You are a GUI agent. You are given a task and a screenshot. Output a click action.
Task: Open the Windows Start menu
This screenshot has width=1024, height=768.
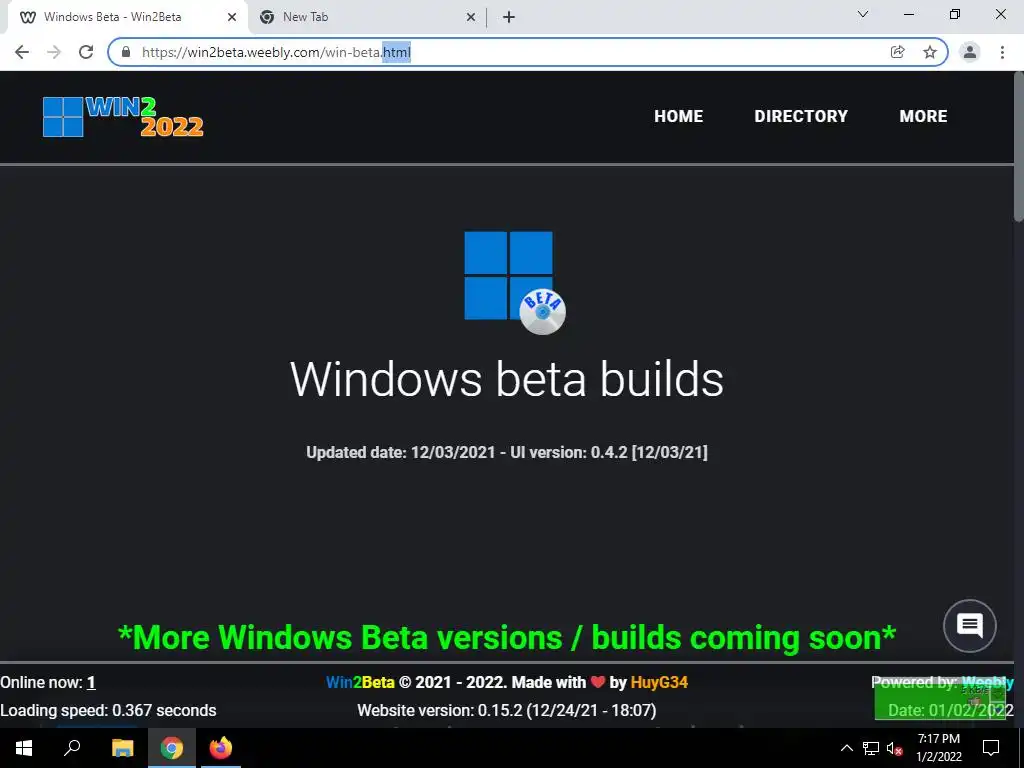coord(24,748)
